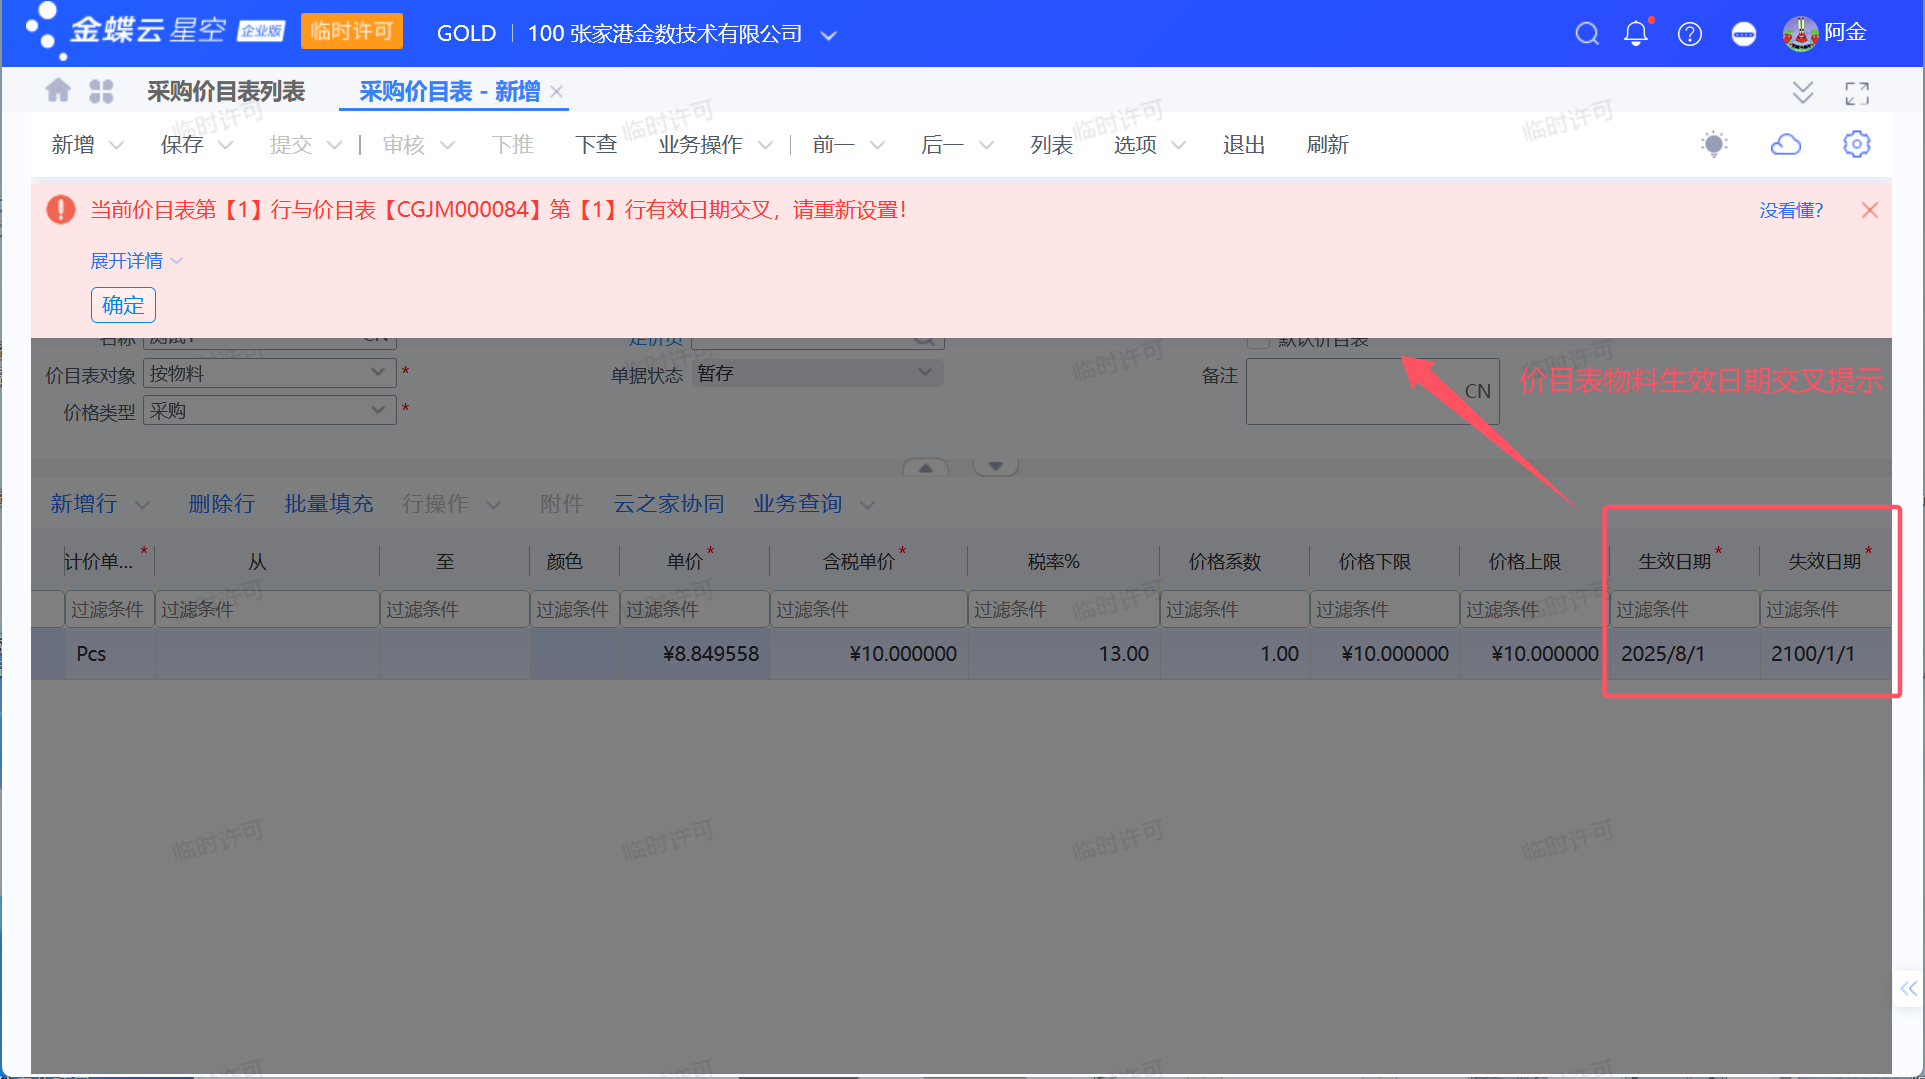Select the 采购价目表 - 新增 tab

coord(449,91)
